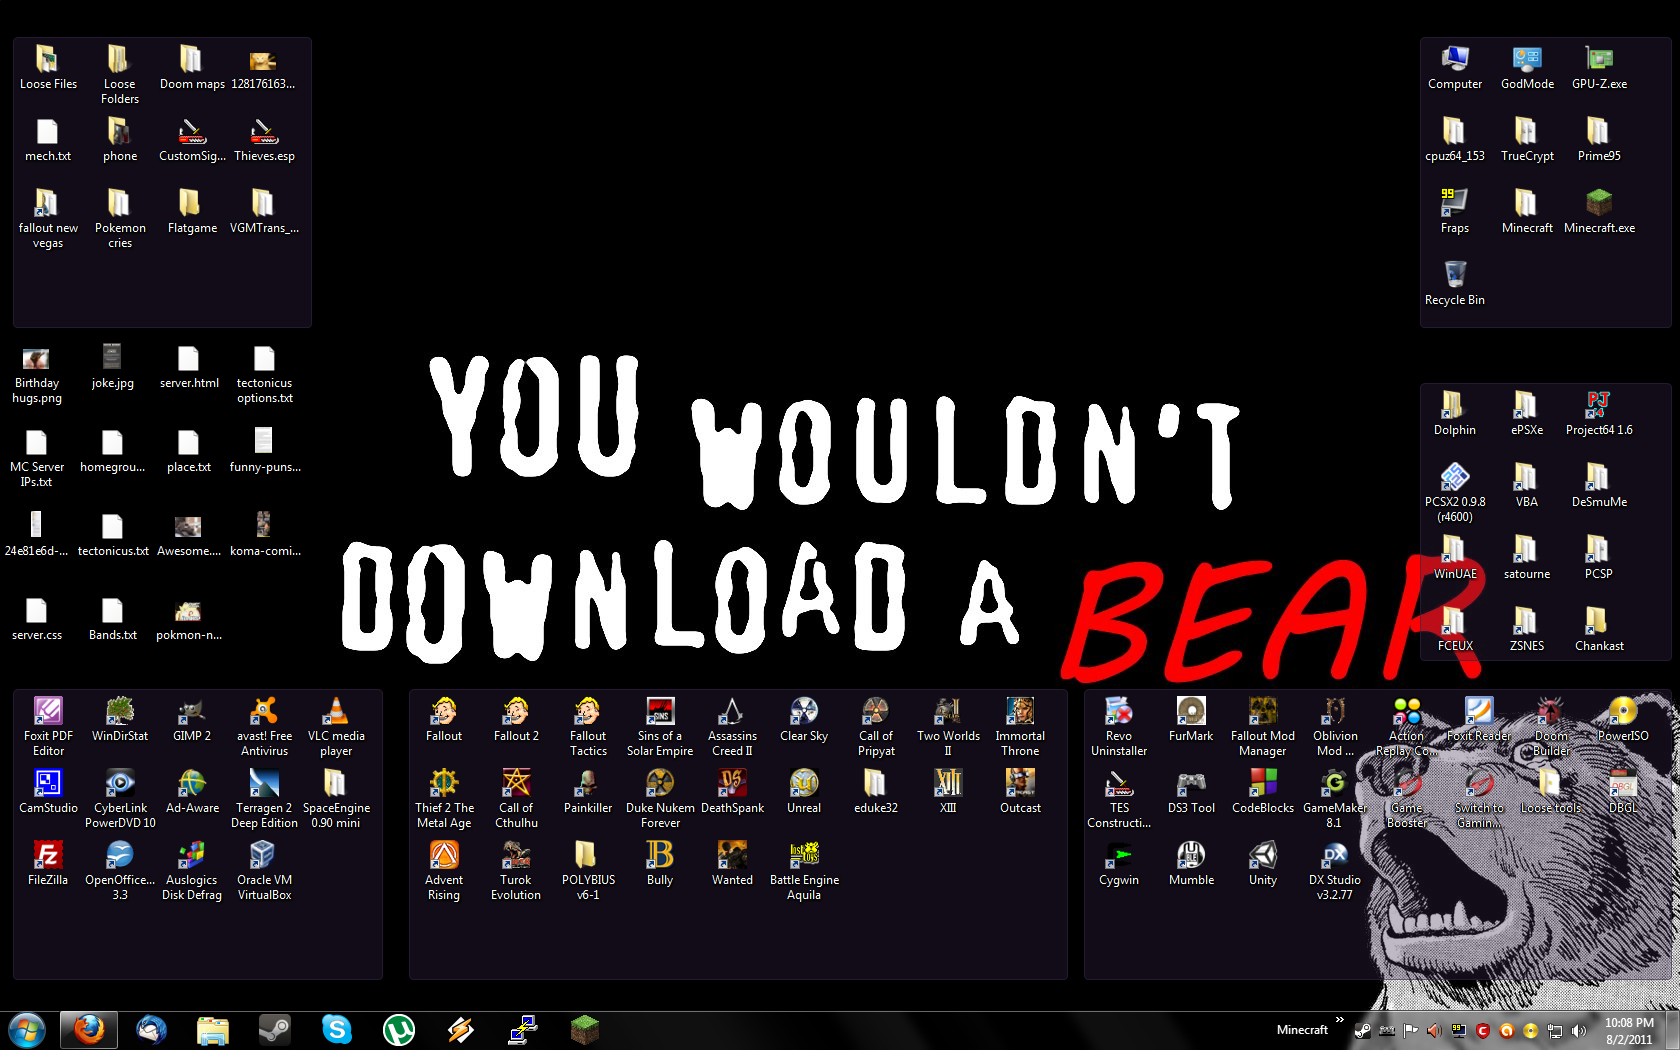Select the server.html file

click(189, 360)
